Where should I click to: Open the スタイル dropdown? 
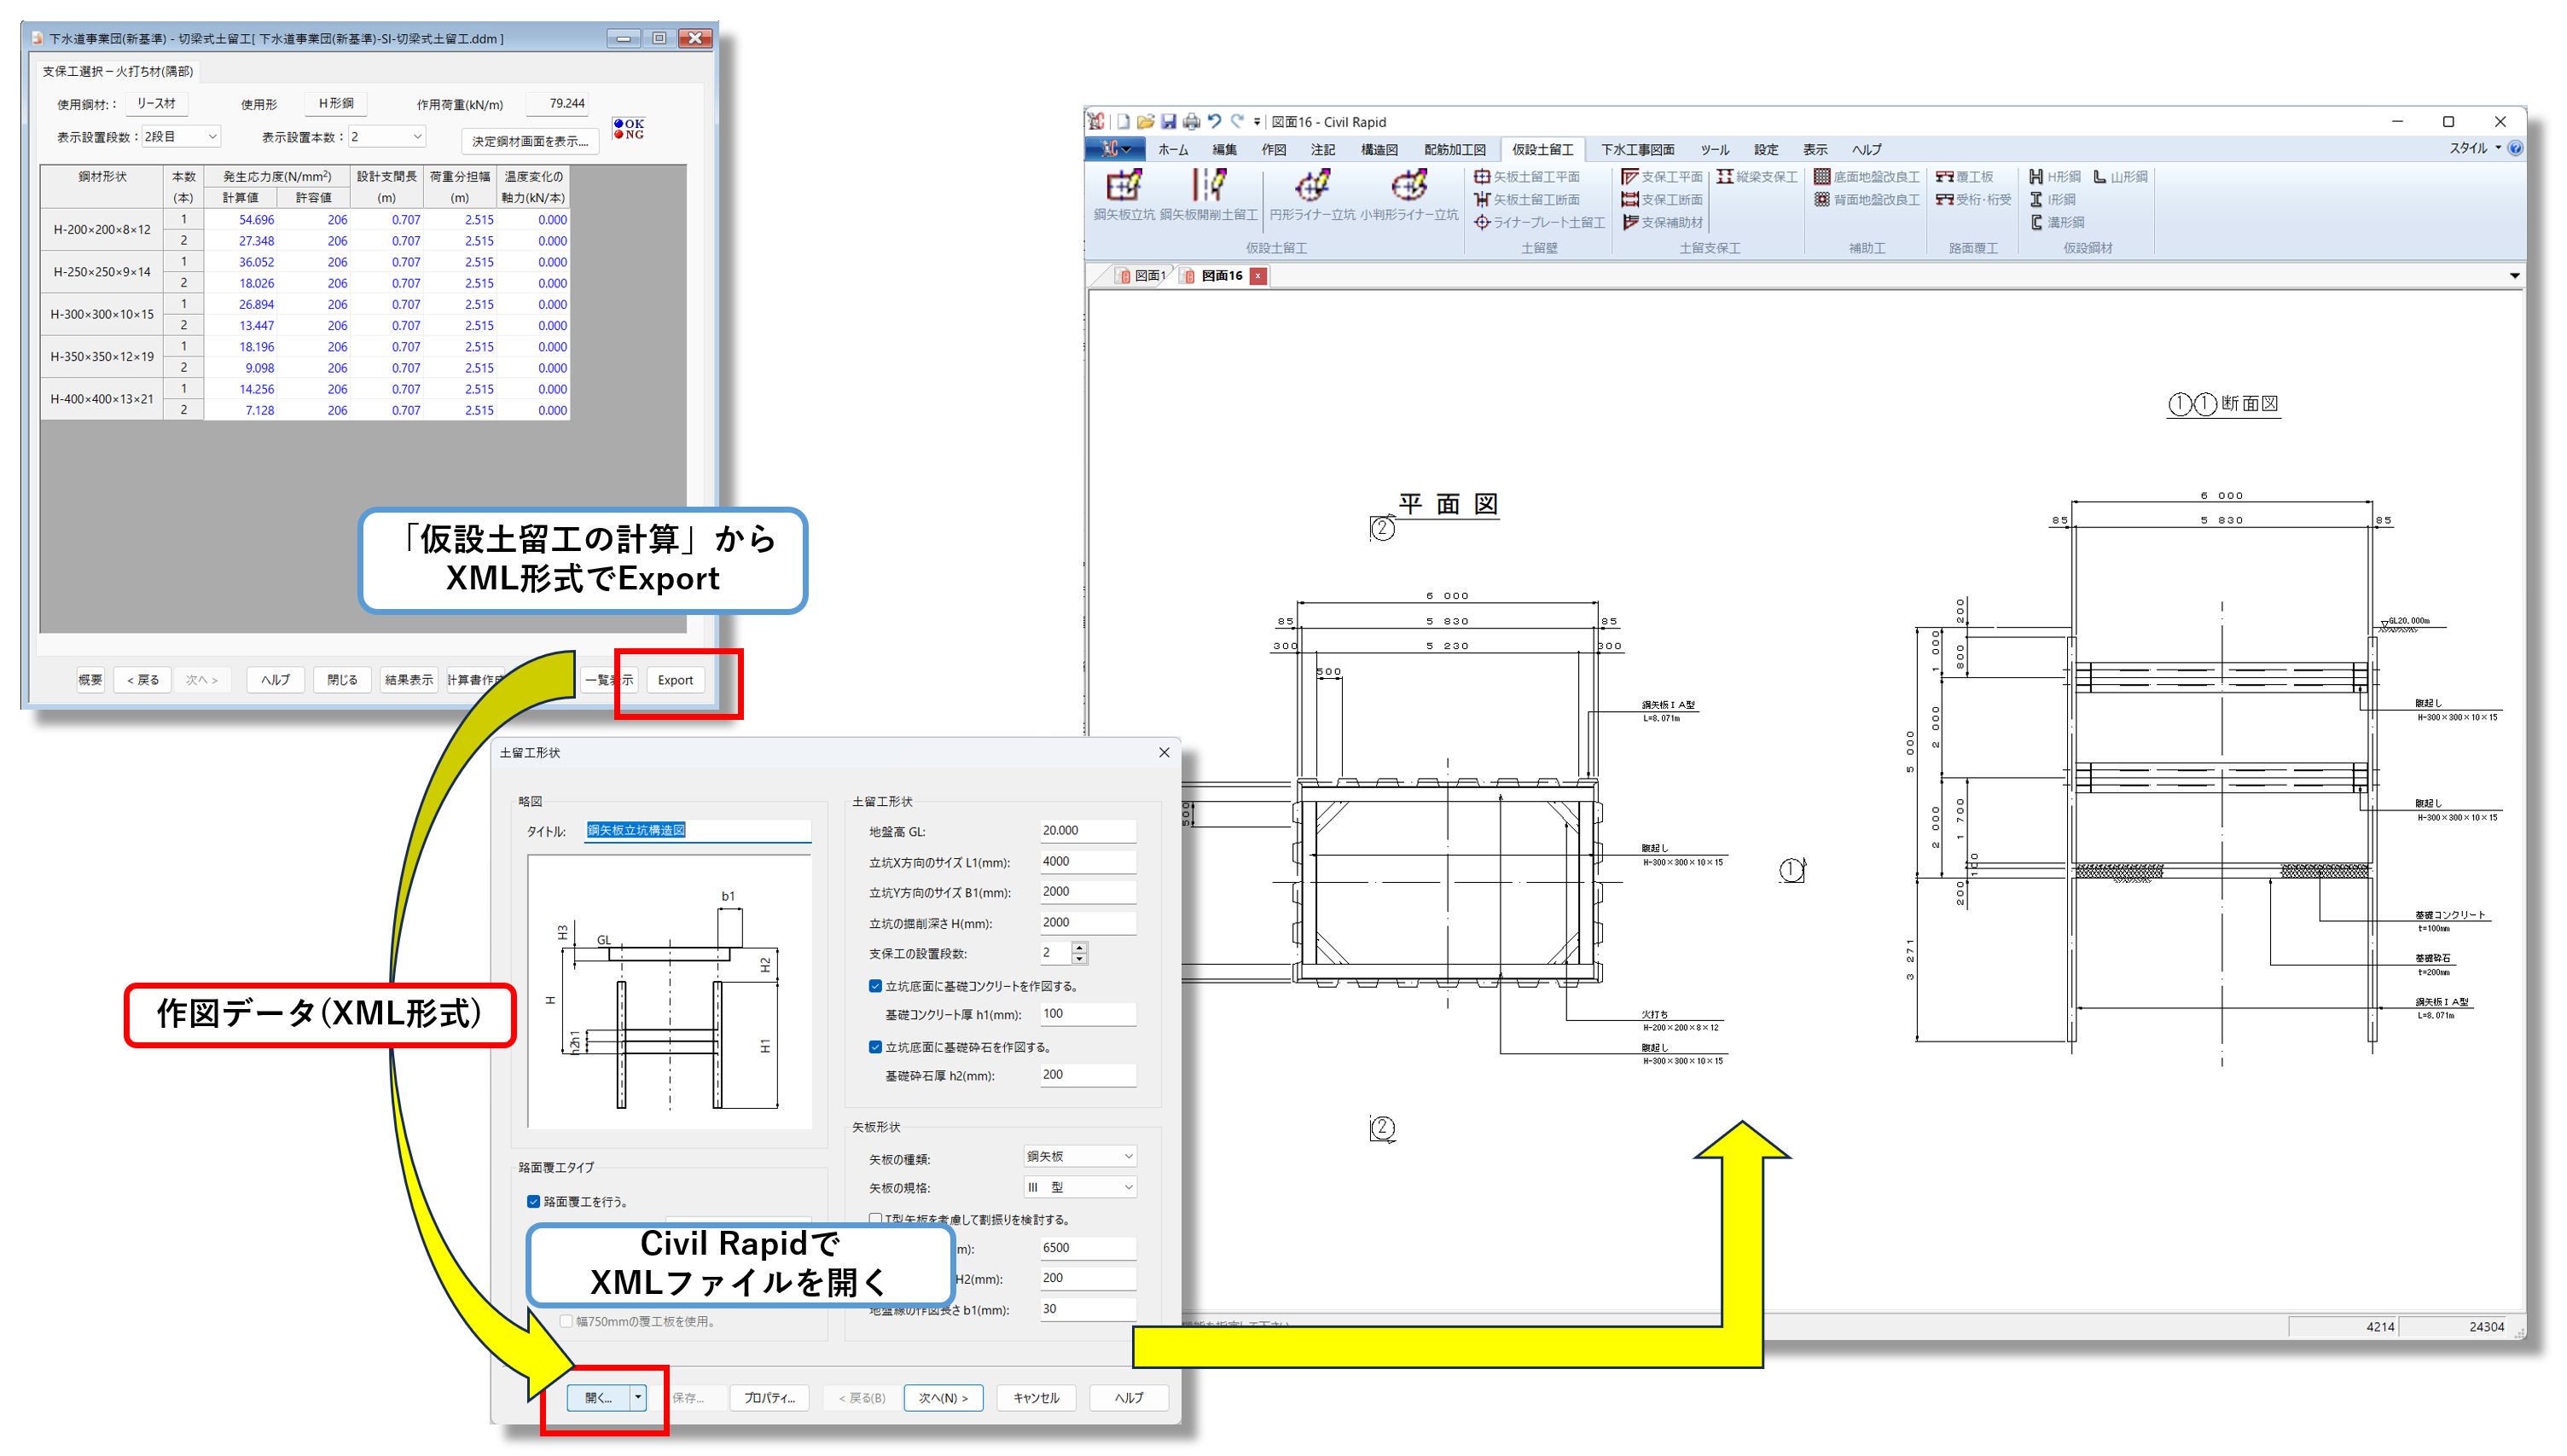(2475, 149)
